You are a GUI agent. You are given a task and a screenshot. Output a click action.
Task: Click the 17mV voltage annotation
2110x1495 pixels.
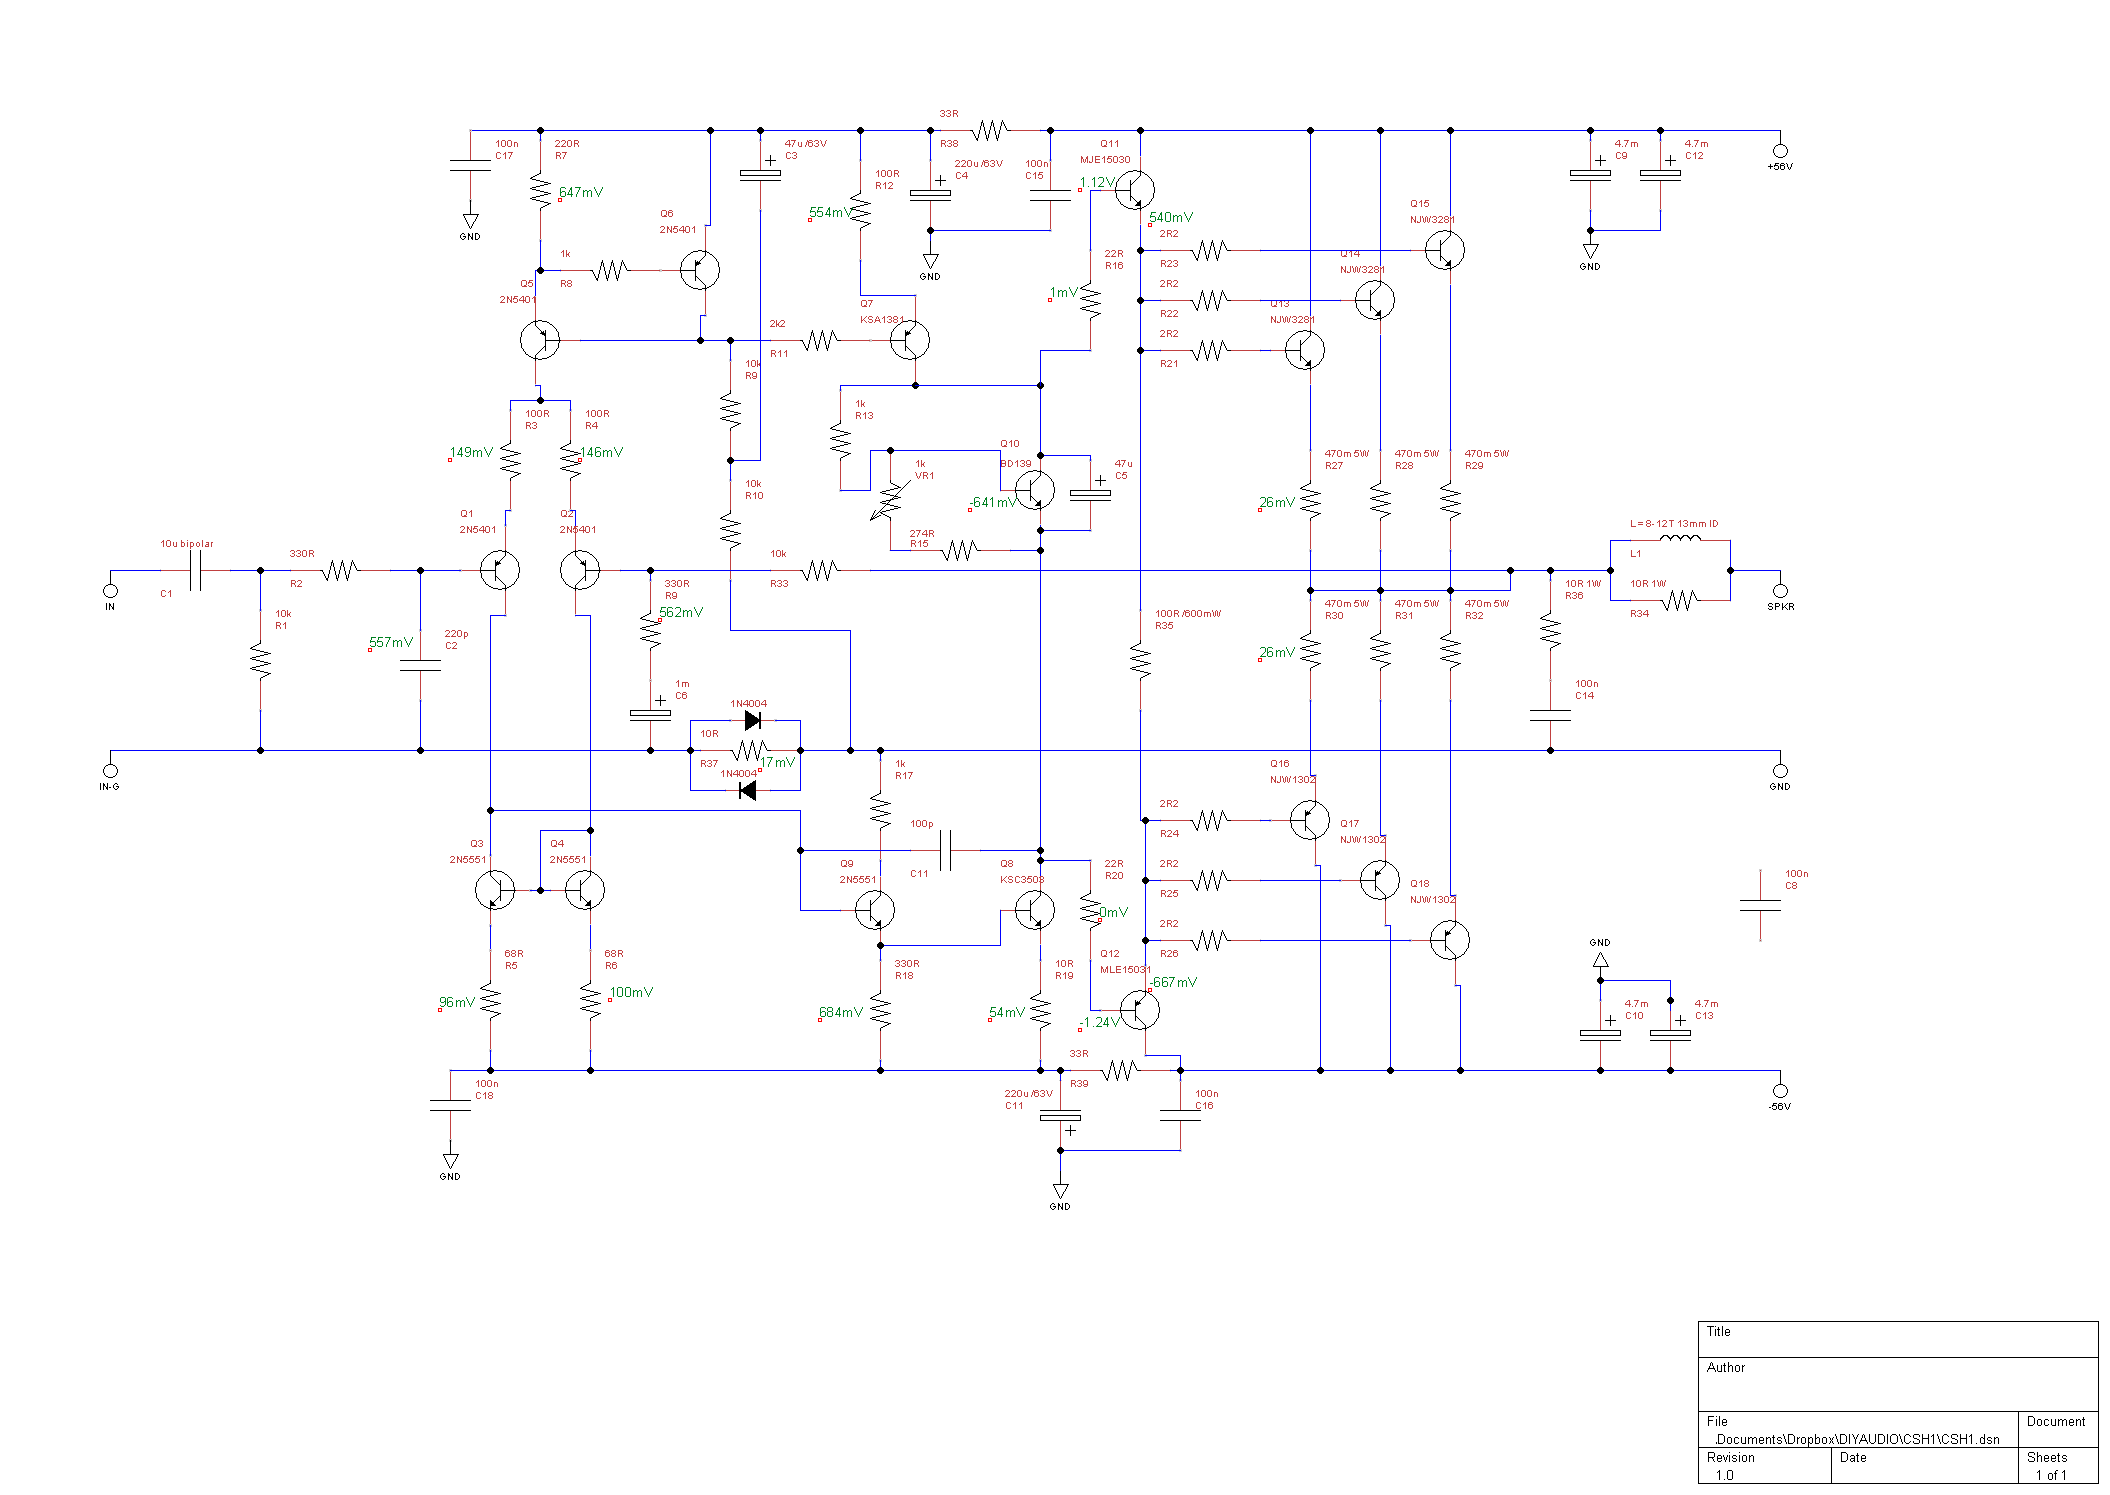pyautogui.click(x=777, y=762)
